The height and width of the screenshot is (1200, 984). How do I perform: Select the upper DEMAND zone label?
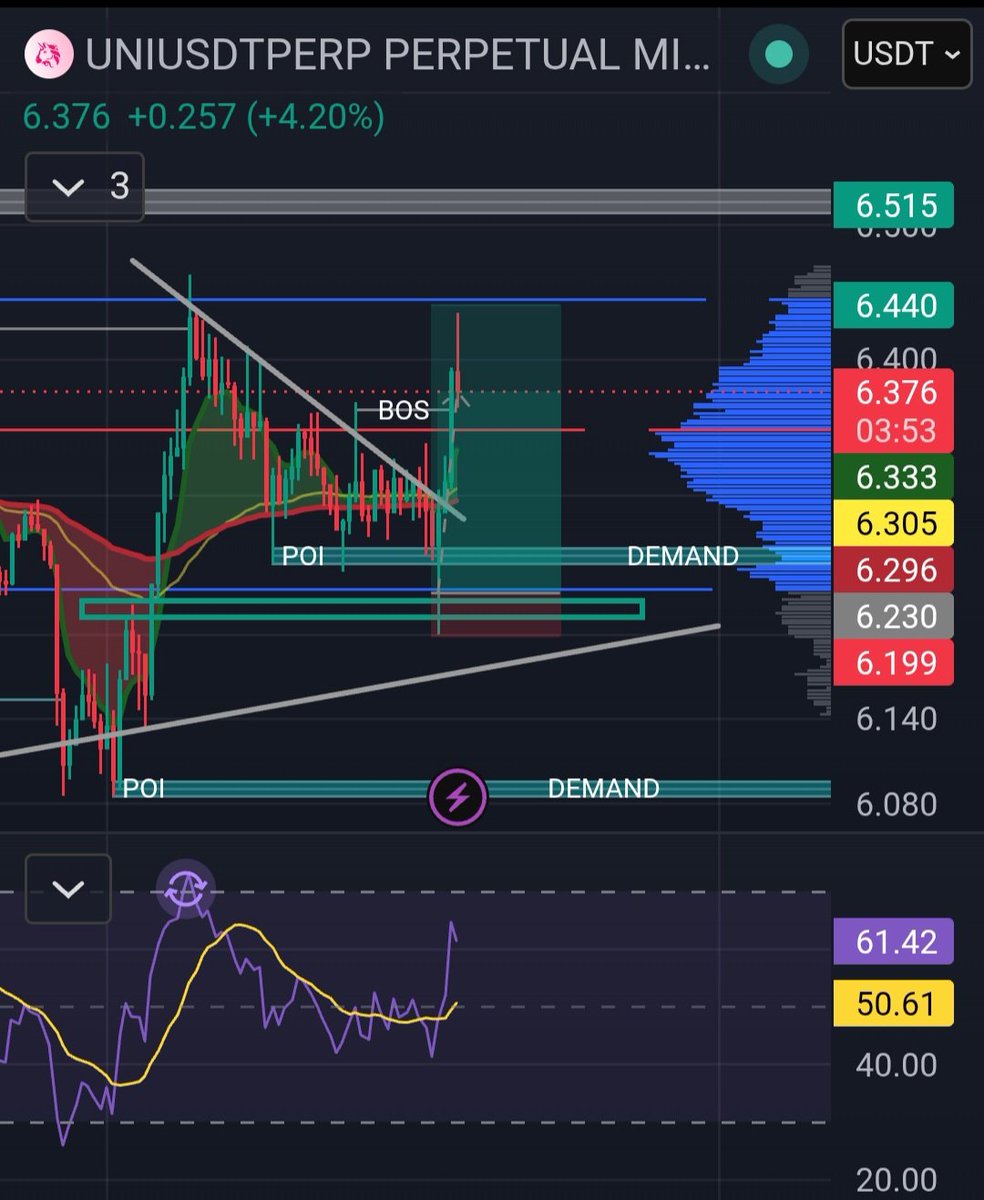683,556
